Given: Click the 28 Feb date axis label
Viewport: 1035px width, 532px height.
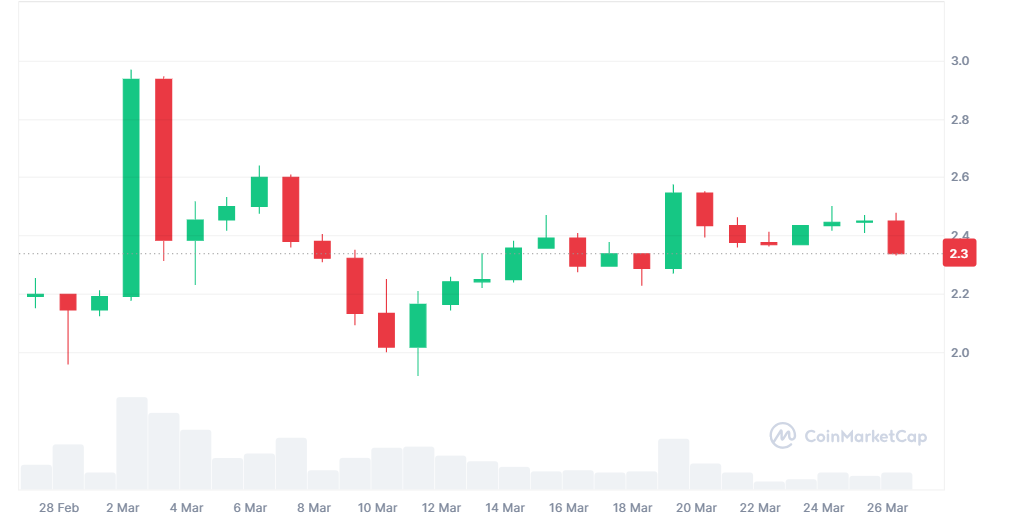Looking at the screenshot, I should coord(59,508).
